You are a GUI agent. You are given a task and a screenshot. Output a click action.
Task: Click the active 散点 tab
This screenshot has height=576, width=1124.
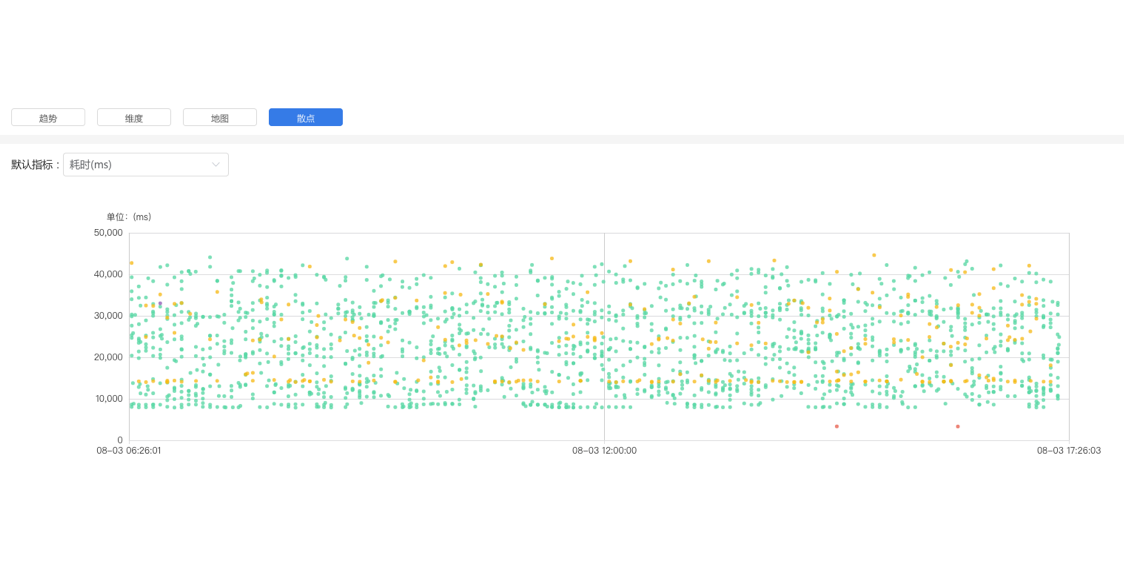[x=306, y=117]
